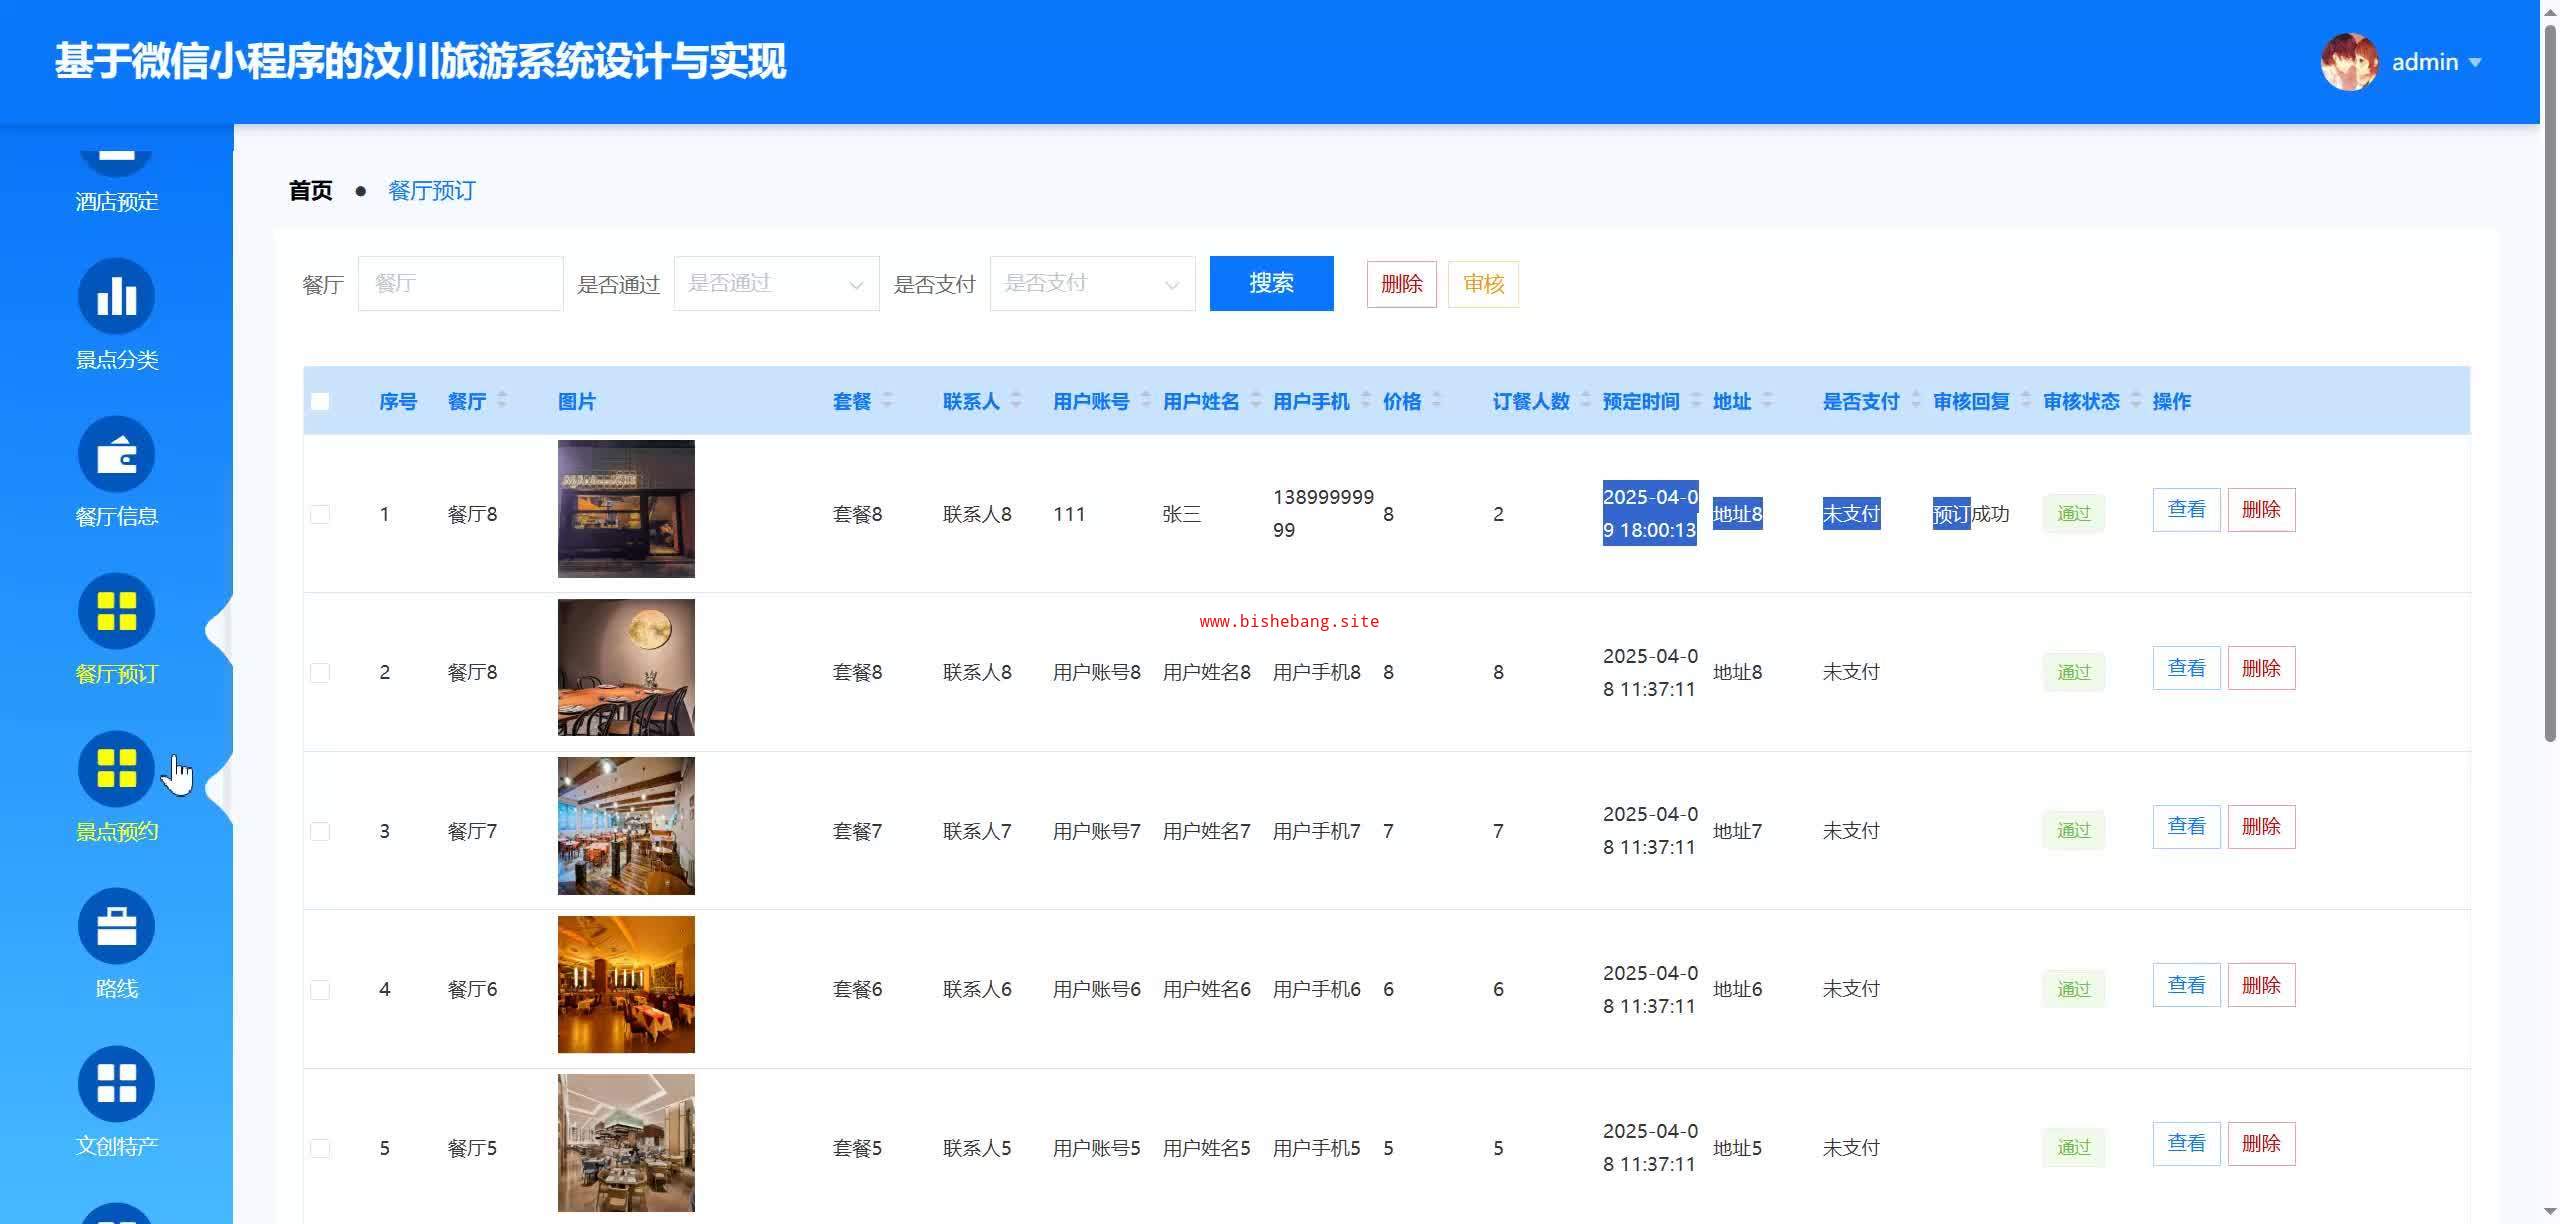Go to 首页 breadcrumb
2560x1224 pixels.
click(310, 190)
